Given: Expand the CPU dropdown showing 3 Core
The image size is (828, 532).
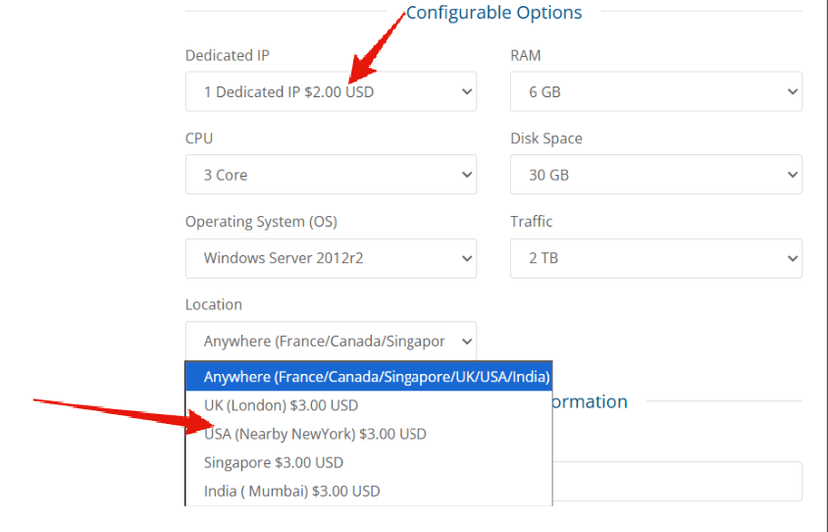Looking at the screenshot, I should (330, 175).
